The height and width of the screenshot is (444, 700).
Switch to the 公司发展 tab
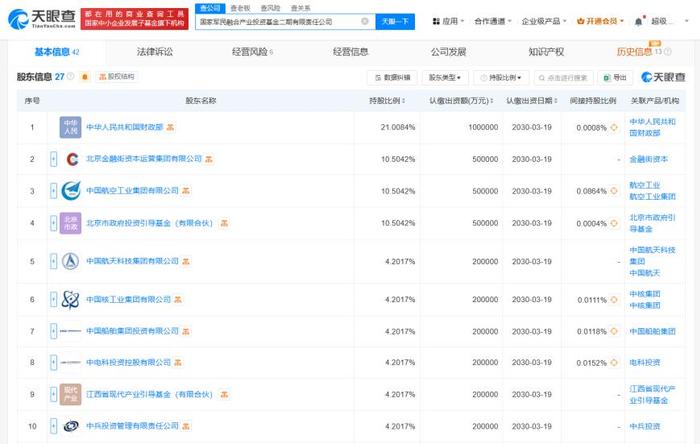click(x=448, y=52)
